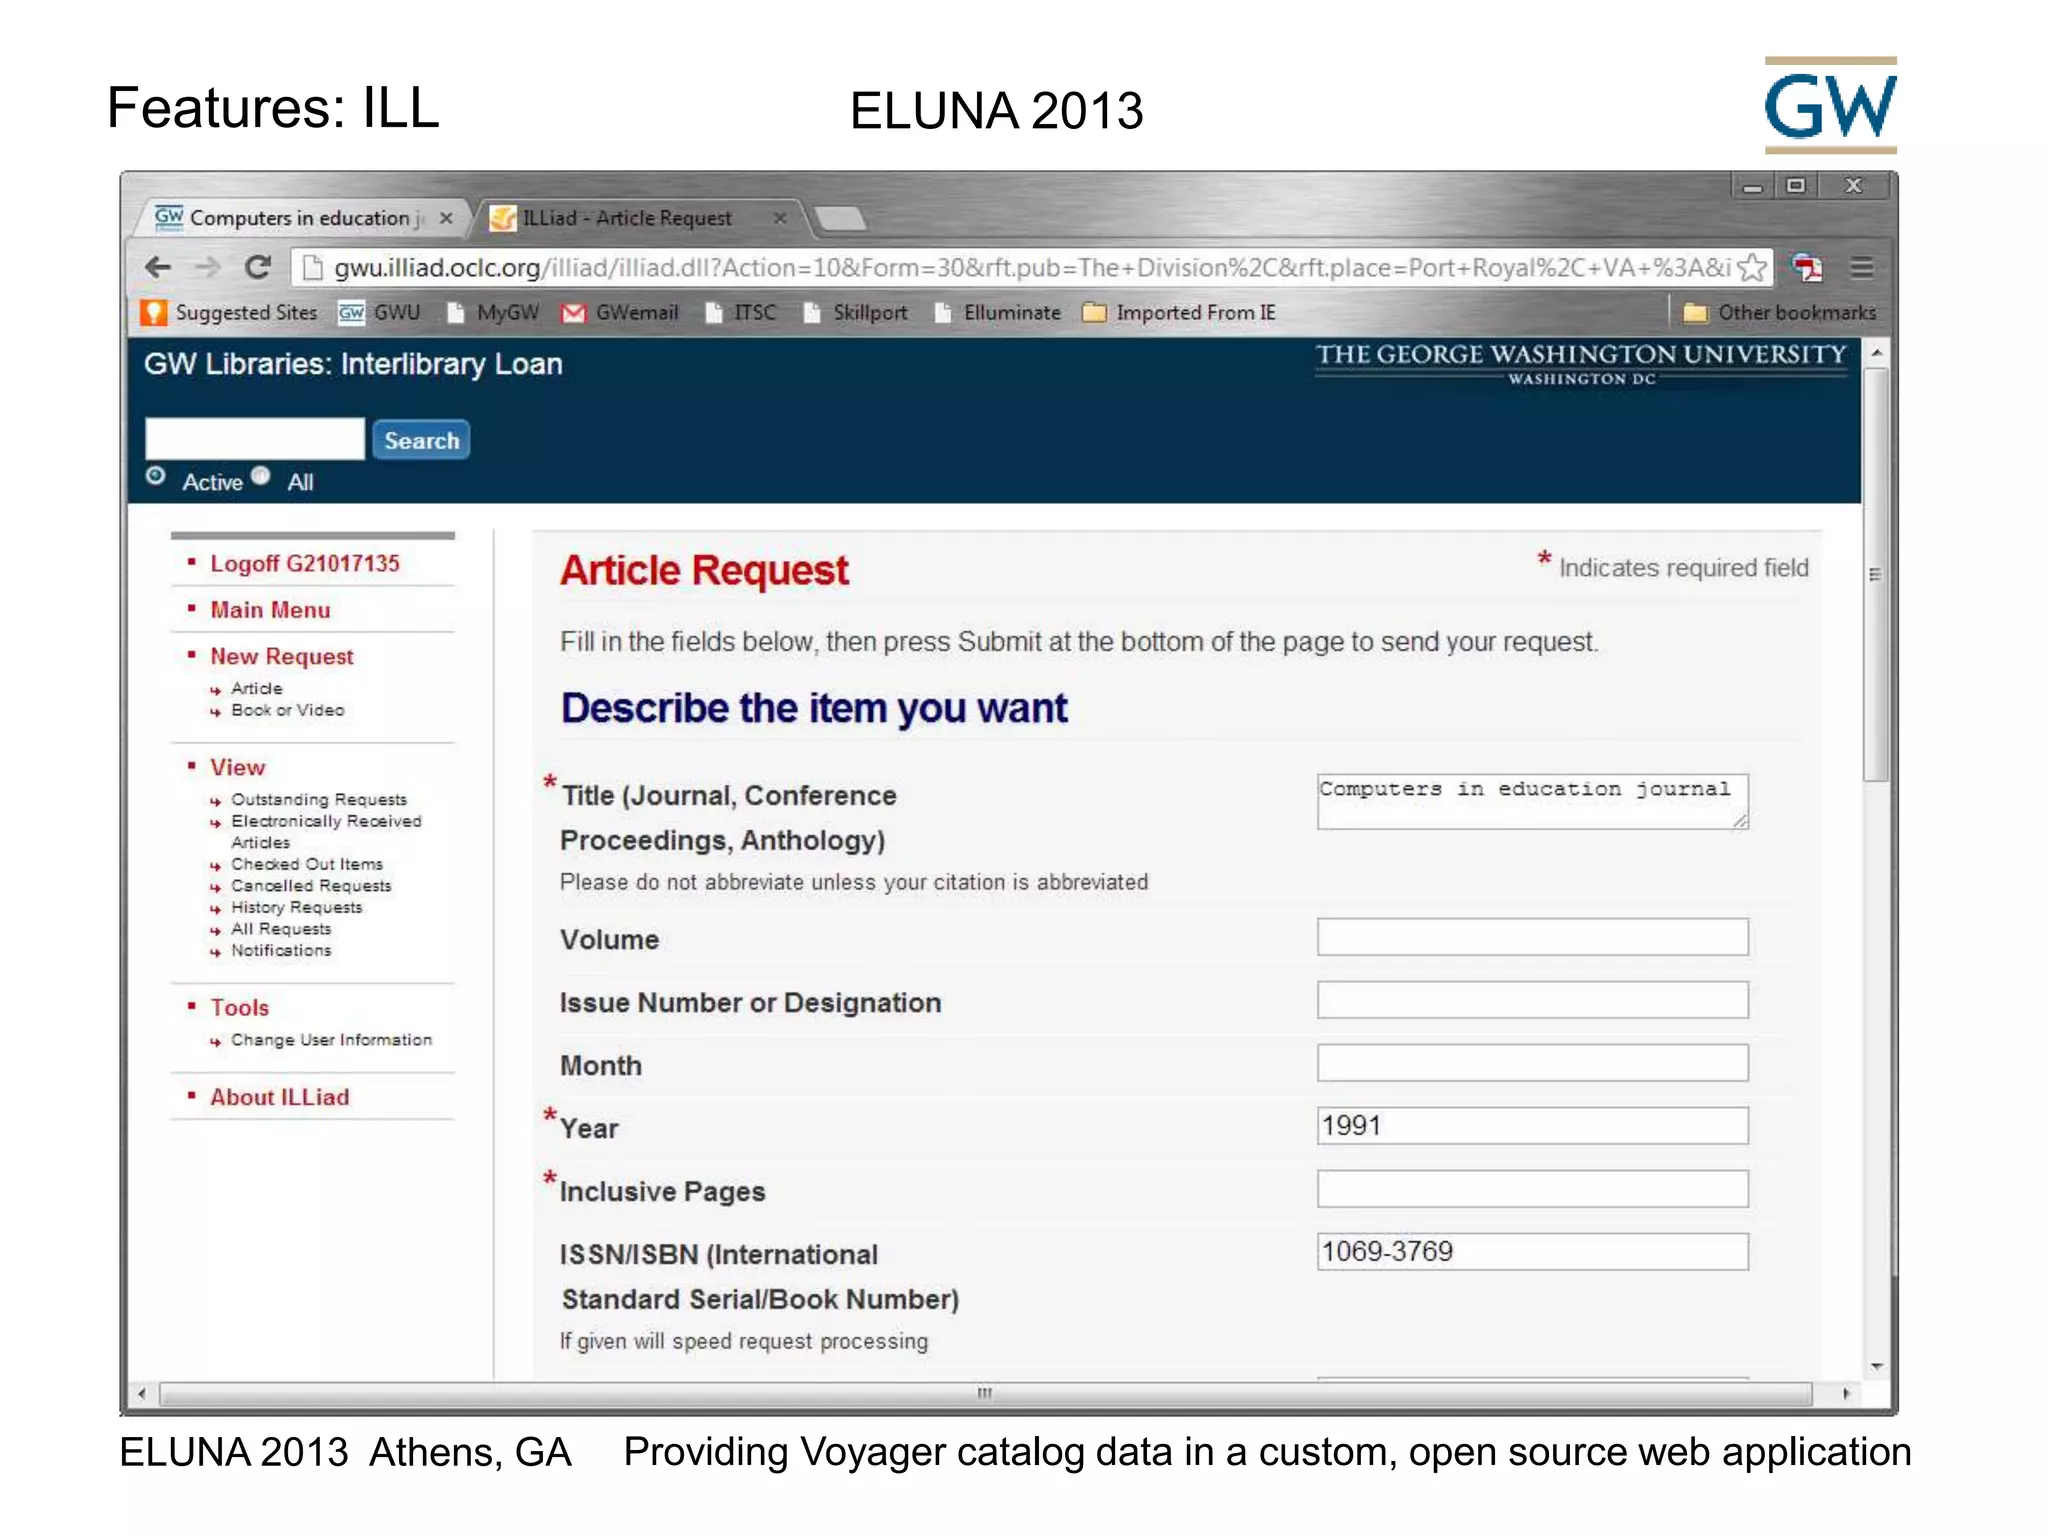
Task: Open the Main Menu link
Action: 270,610
